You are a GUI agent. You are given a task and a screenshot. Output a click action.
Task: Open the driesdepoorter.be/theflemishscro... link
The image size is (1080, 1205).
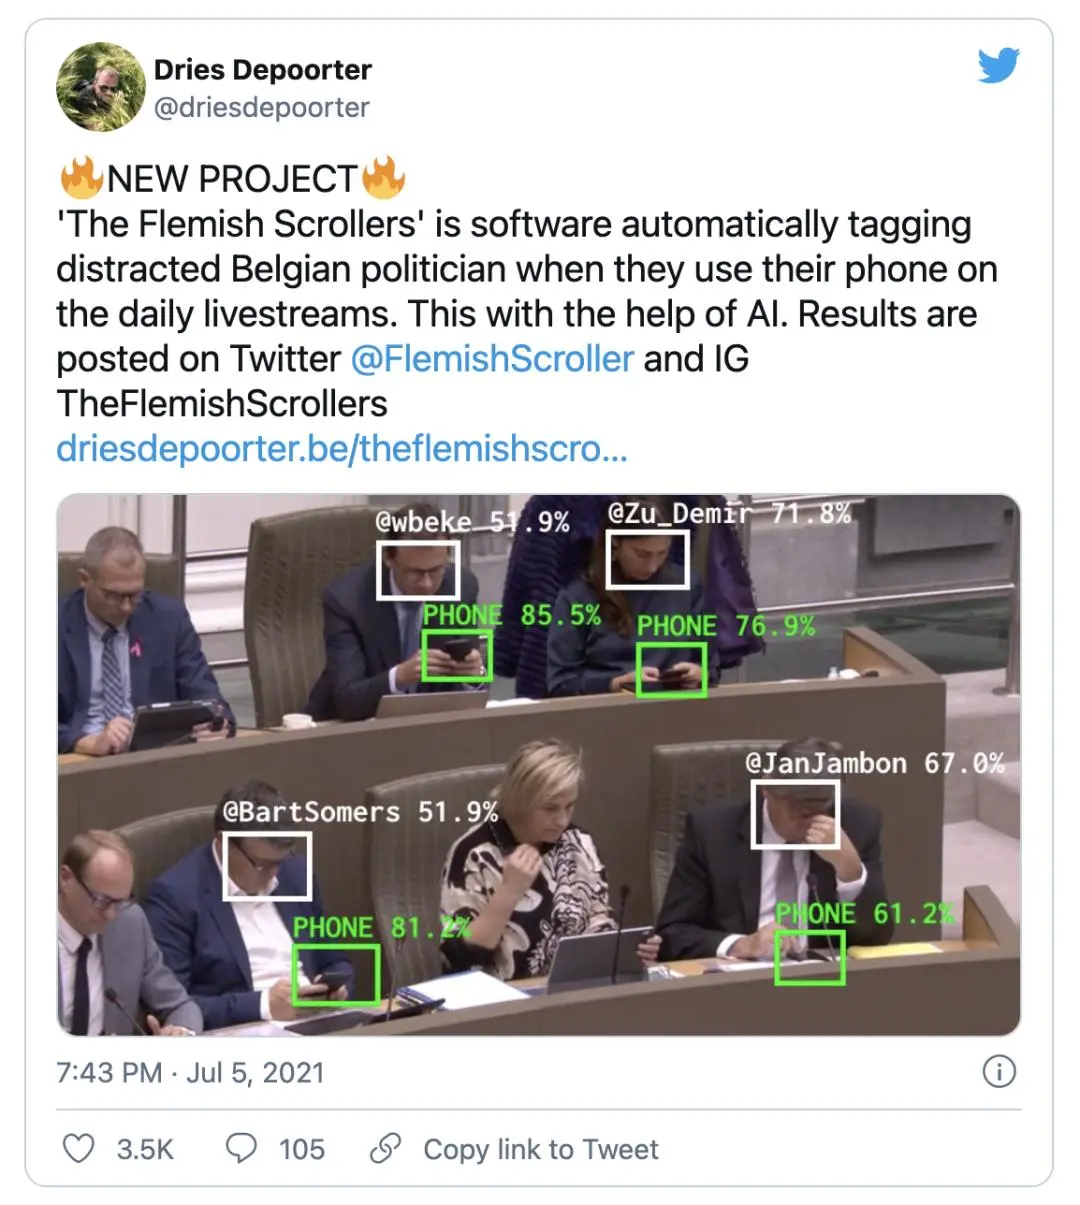(x=342, y=448)
